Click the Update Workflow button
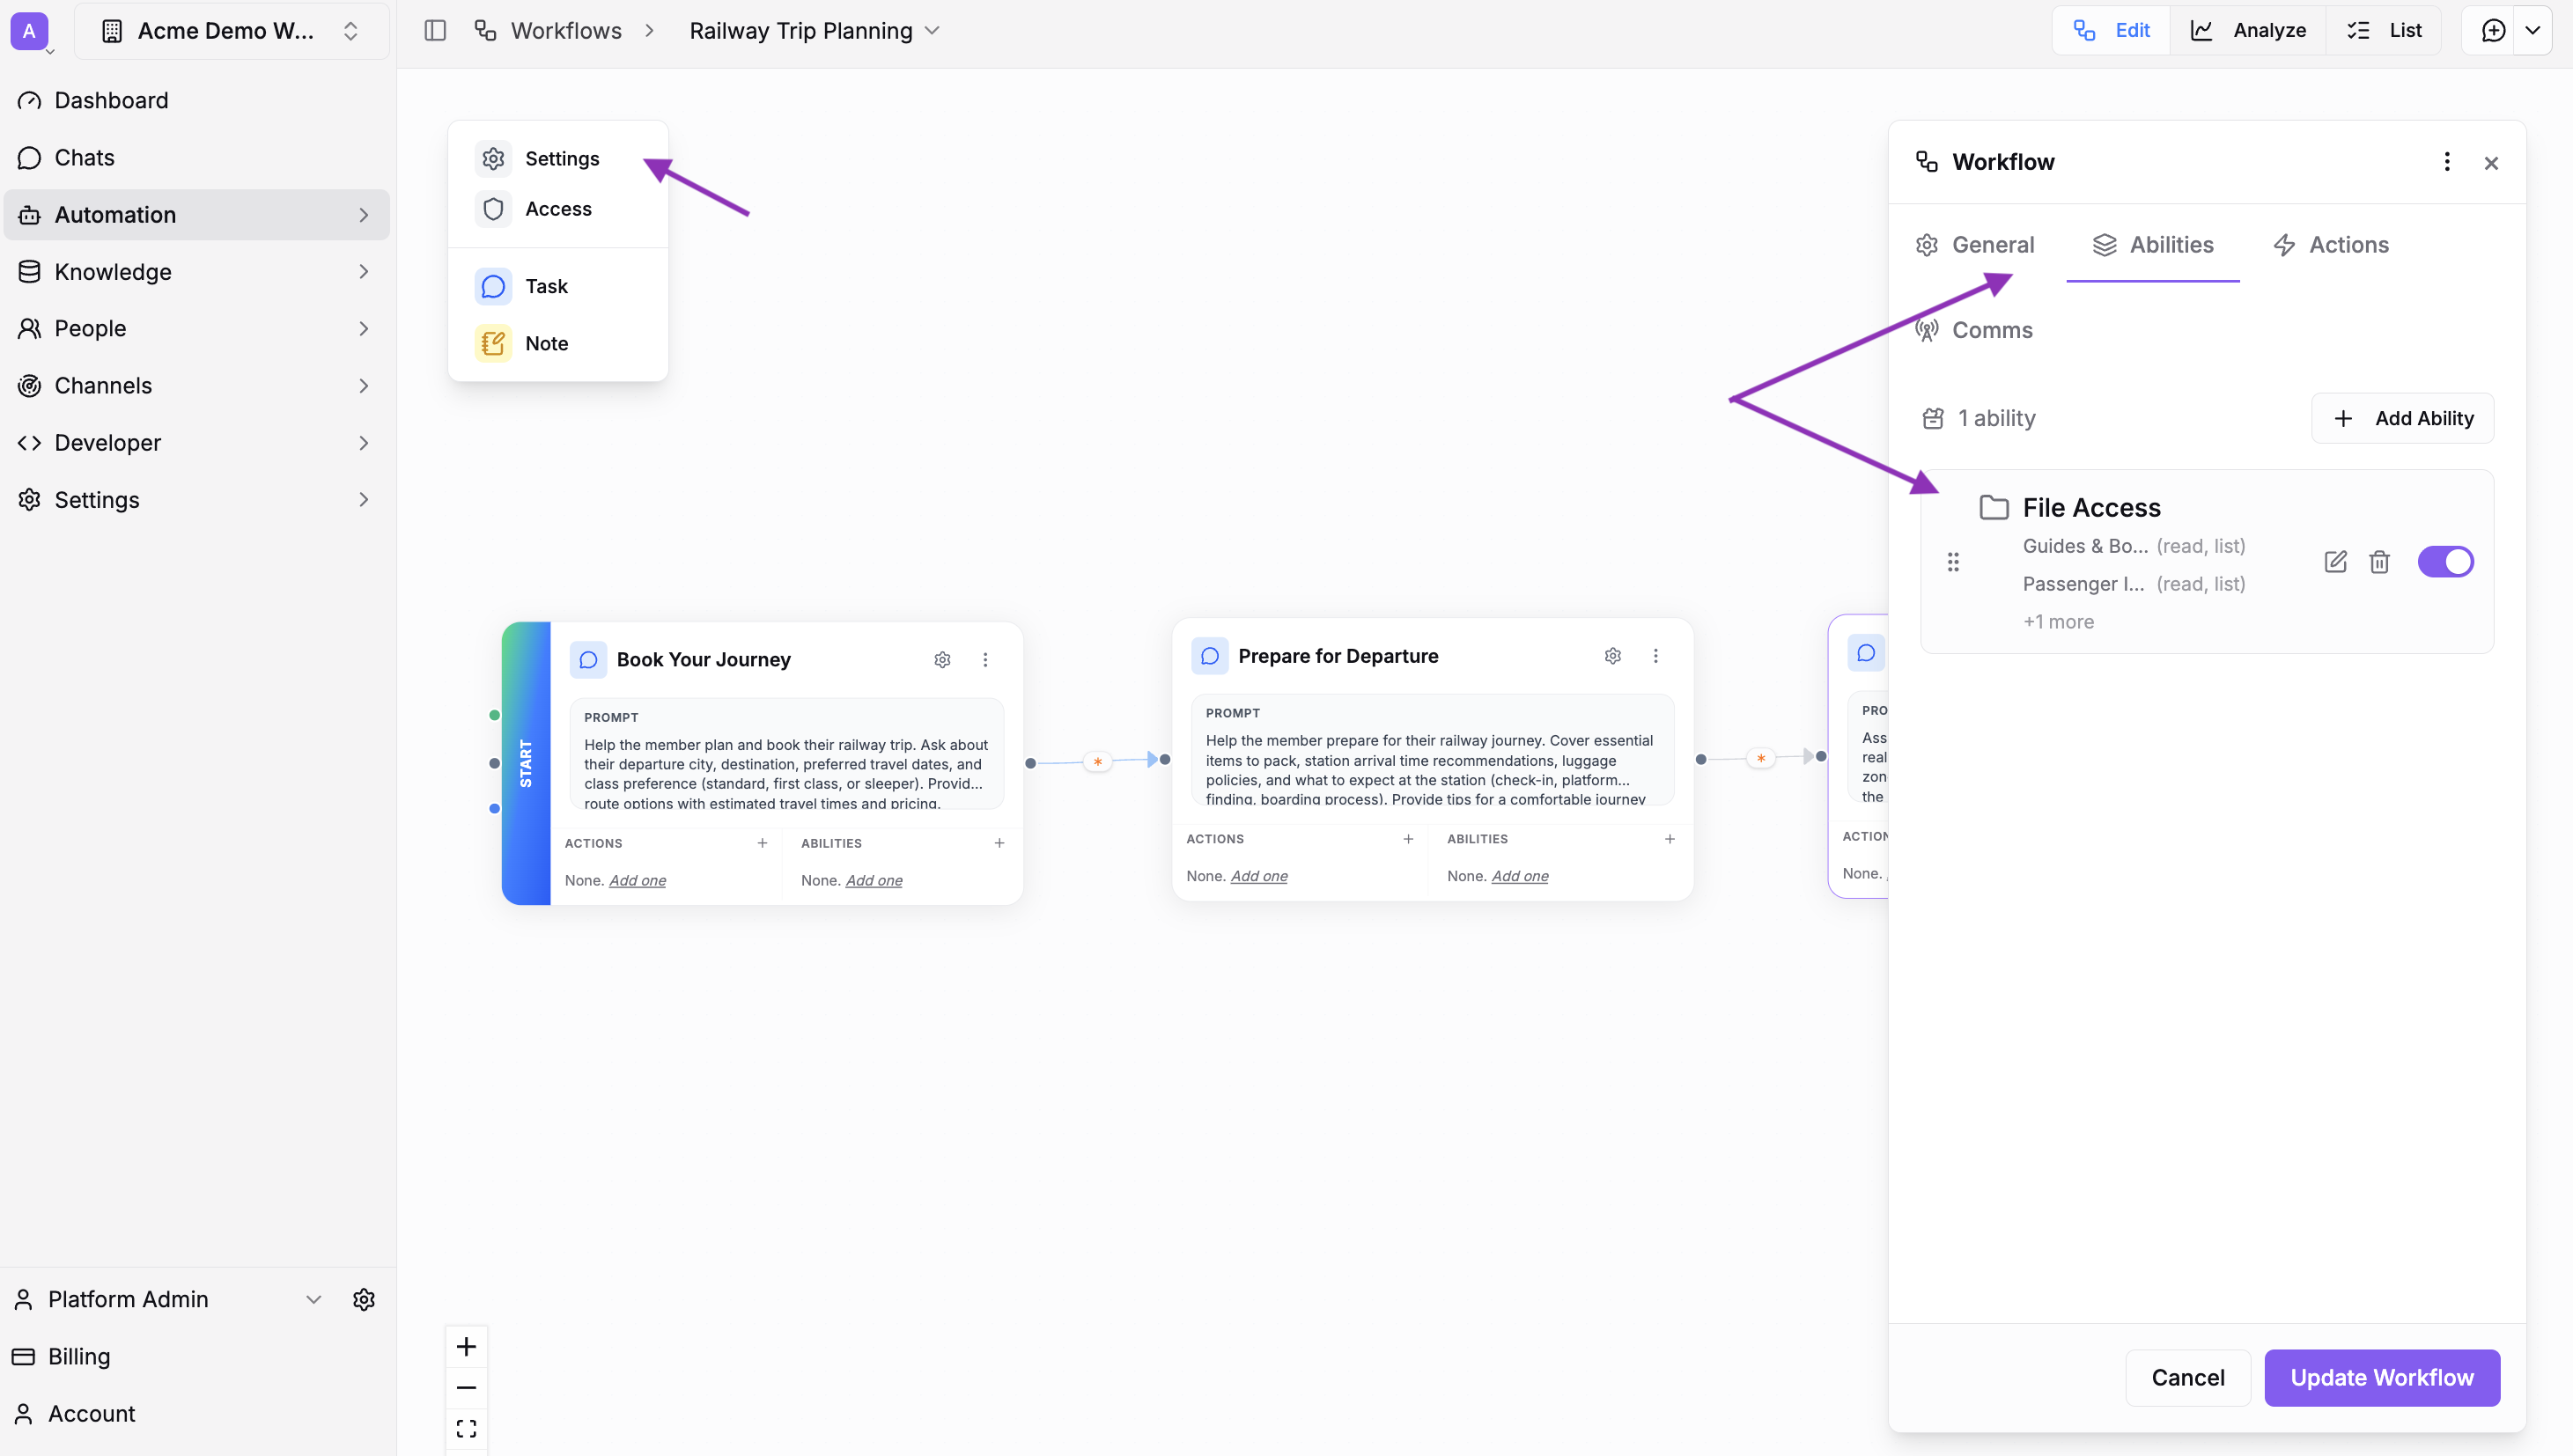Image resolution: width=2573 pixels, height=1456 pixels. click(x=2381, y=1377)
